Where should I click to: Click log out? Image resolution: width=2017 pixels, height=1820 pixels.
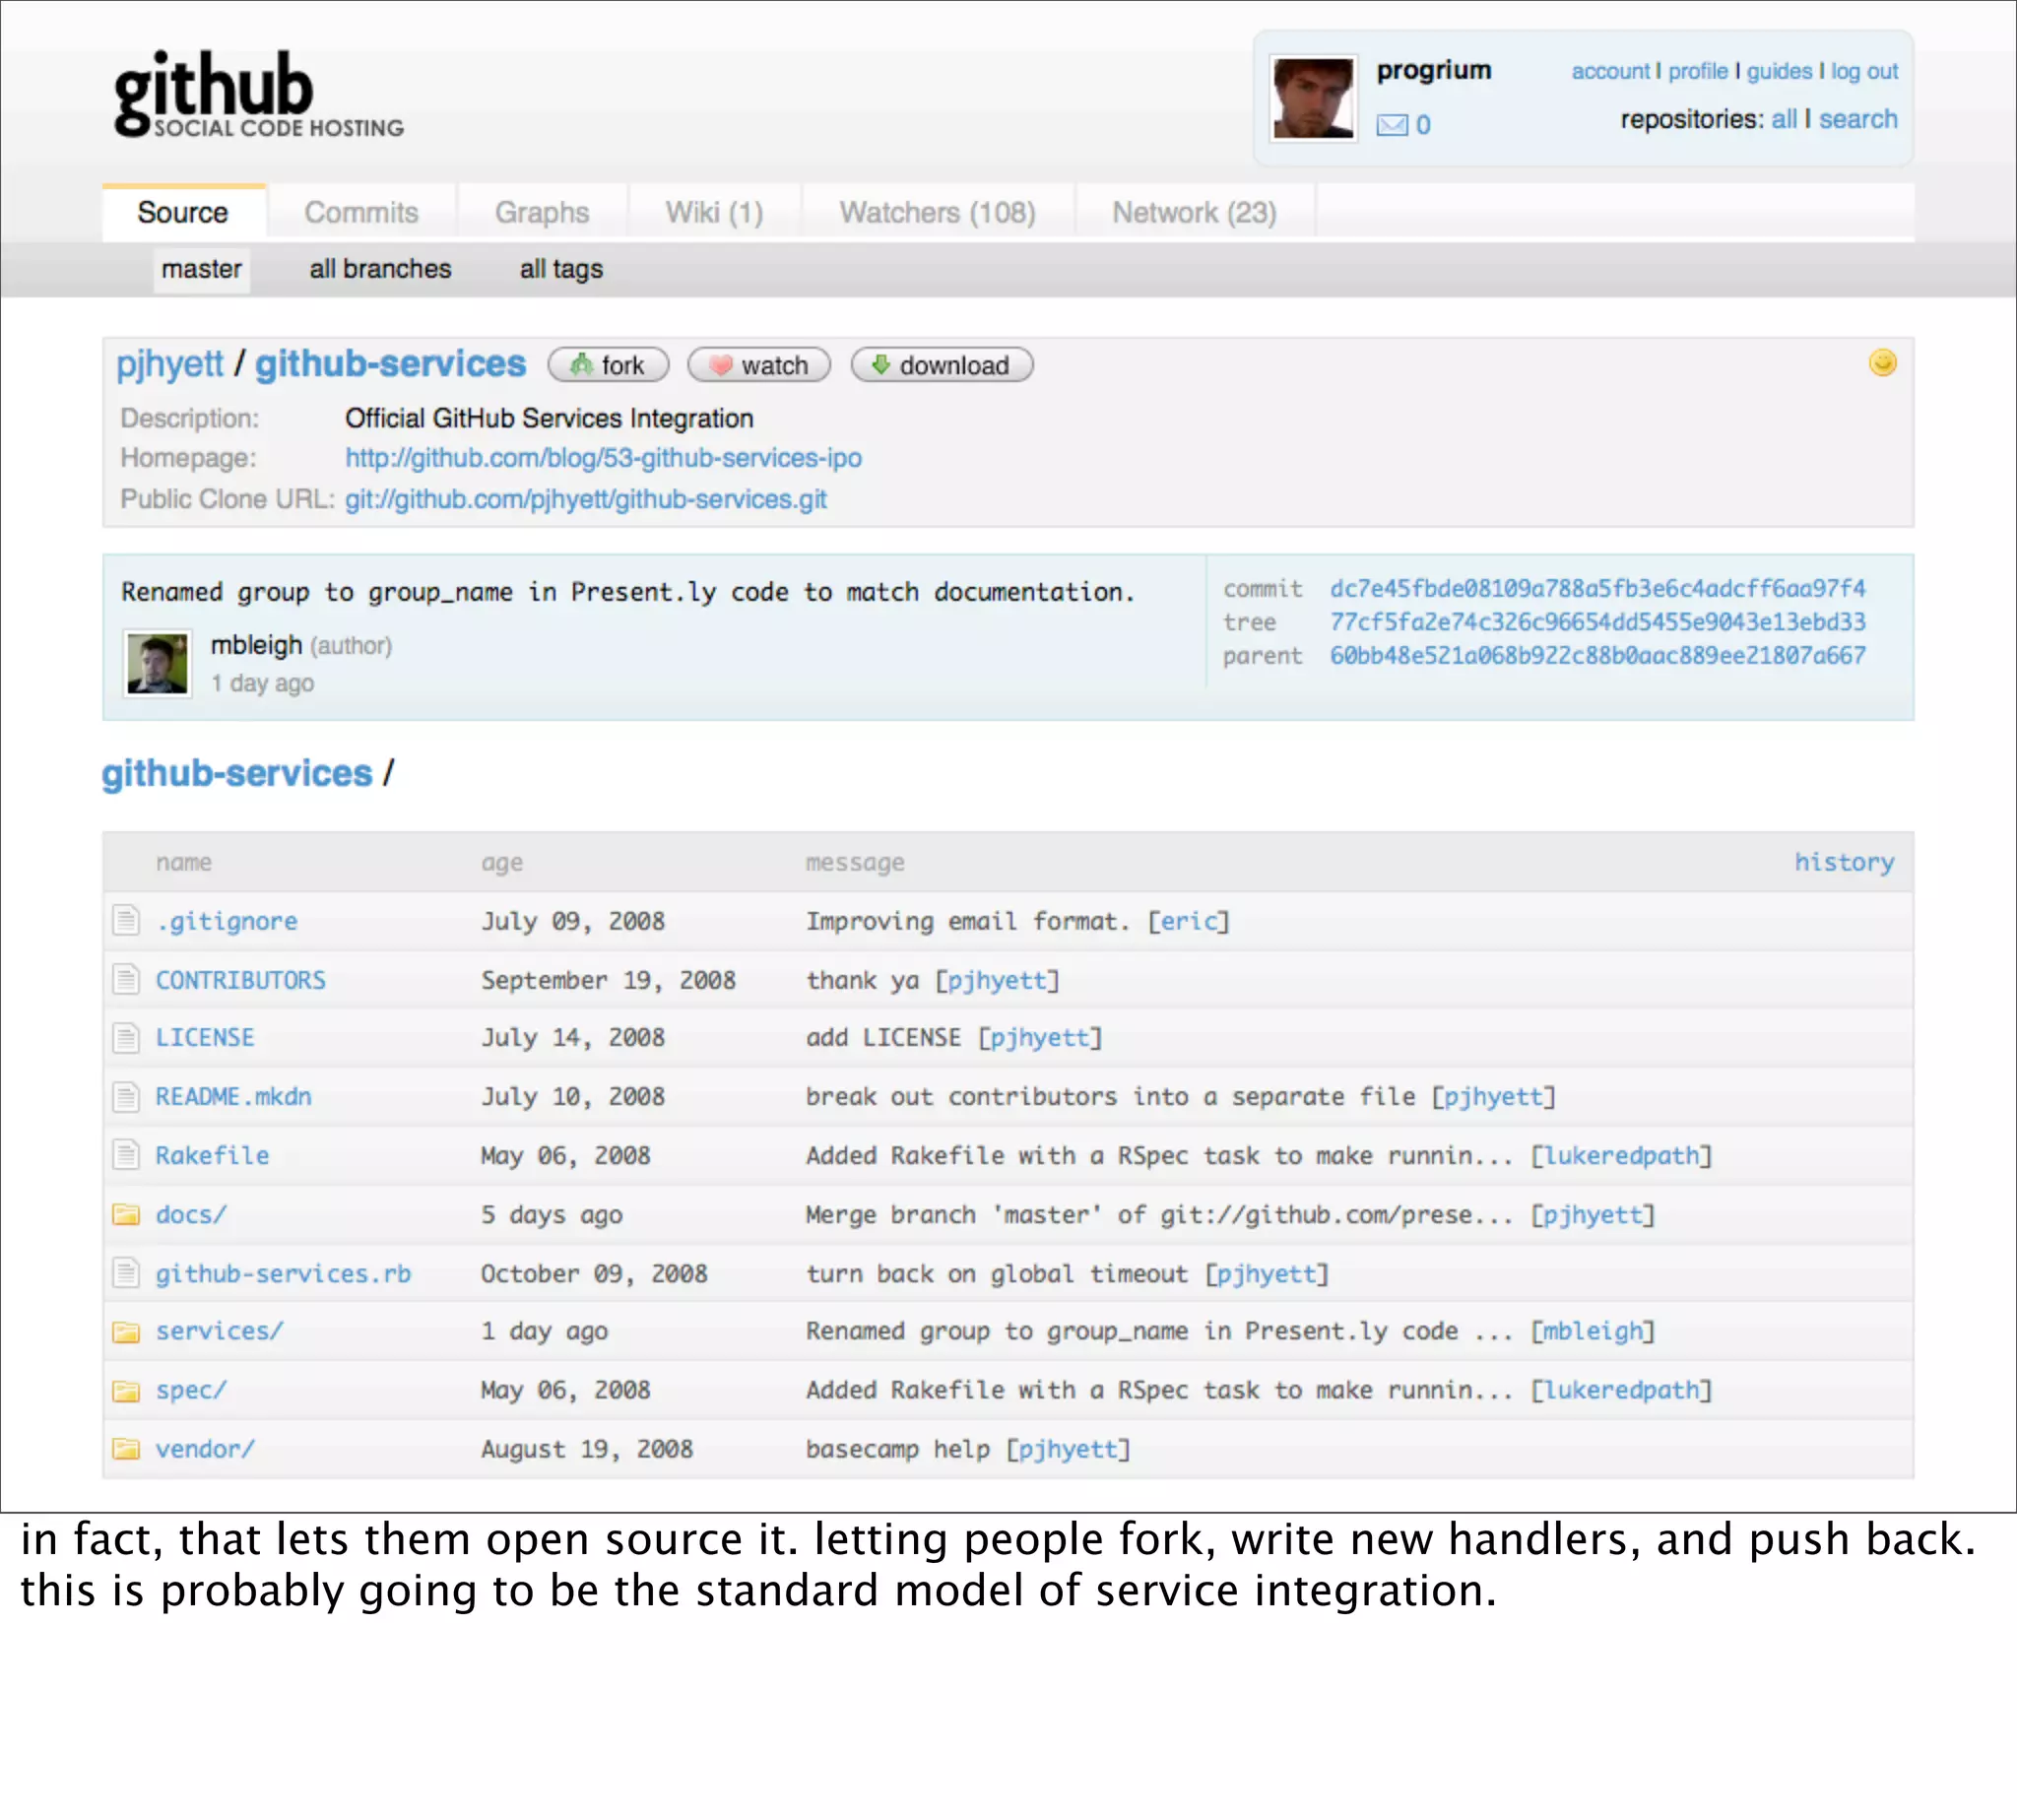tap(1864, 71)
